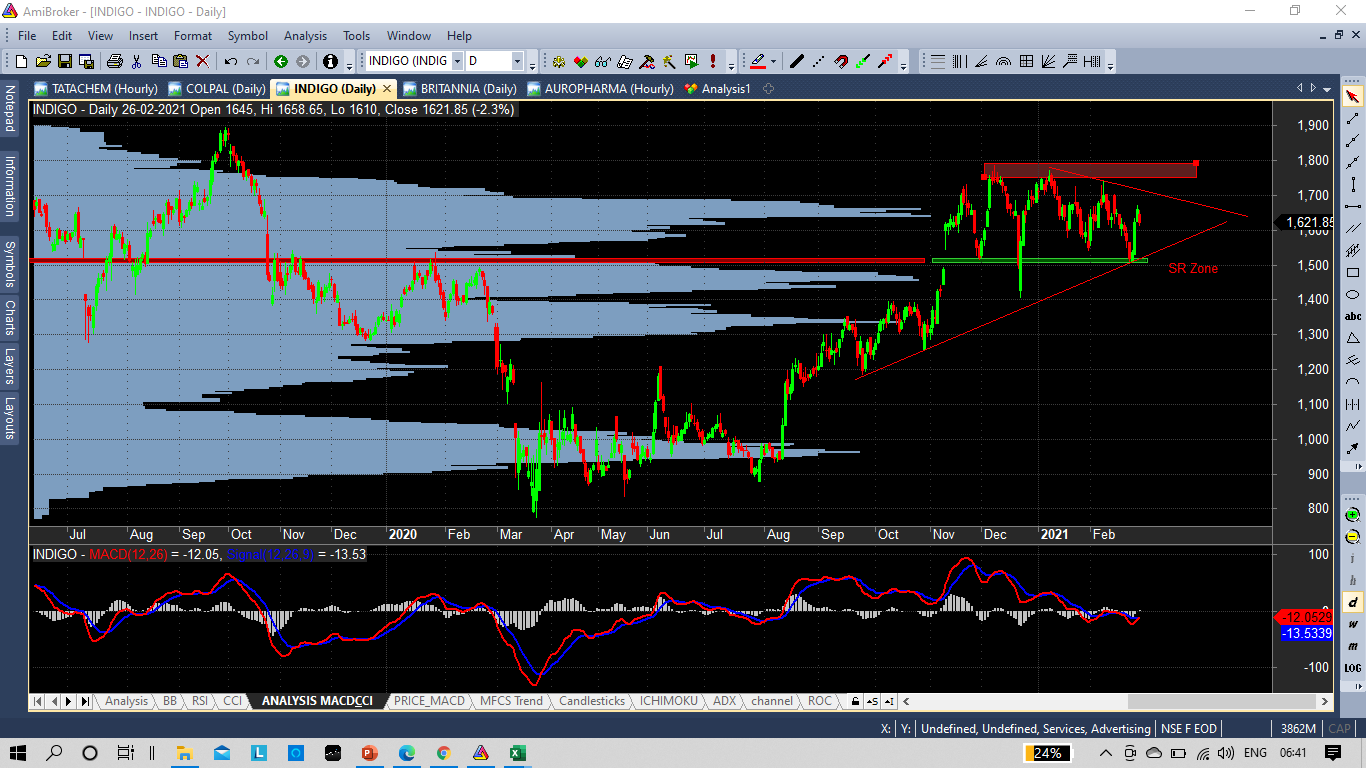
Task: Open the Window menu
Action: coord(409,35)
